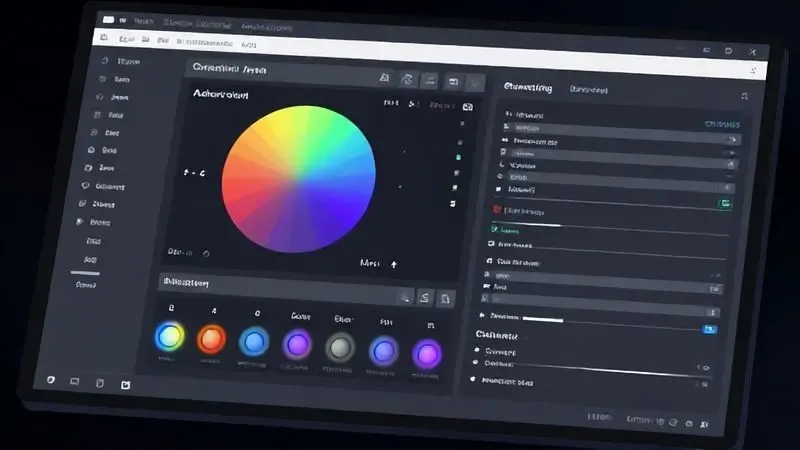Open the sidebar item below the divider line
Image resolution: width=800 pixels, height=450 pixels.
(86, 285)
